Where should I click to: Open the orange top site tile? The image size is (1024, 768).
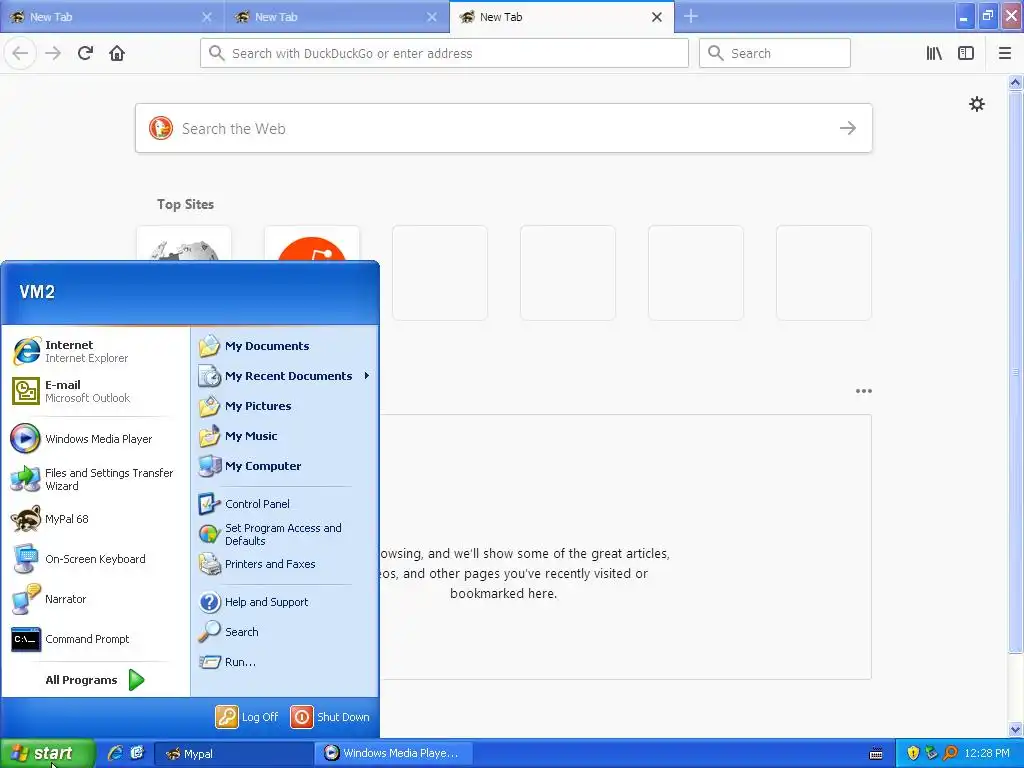(x=312, y=244)
